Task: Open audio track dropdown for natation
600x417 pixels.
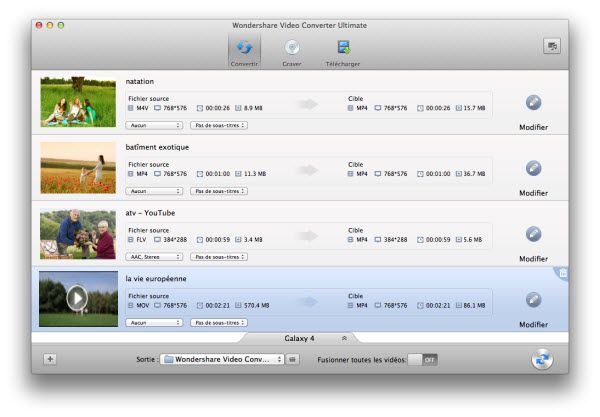Action: point(154,125)
